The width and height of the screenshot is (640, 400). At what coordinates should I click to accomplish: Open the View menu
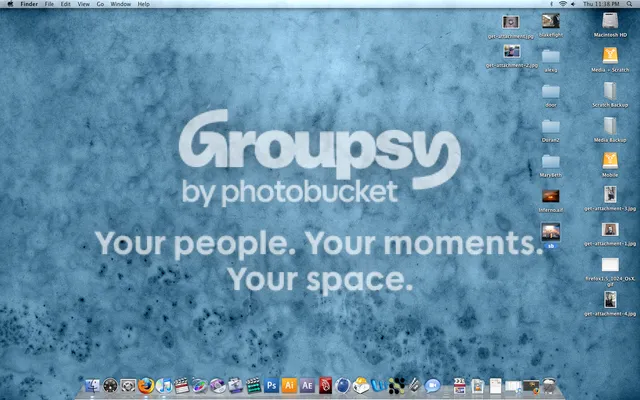(83, 4)
